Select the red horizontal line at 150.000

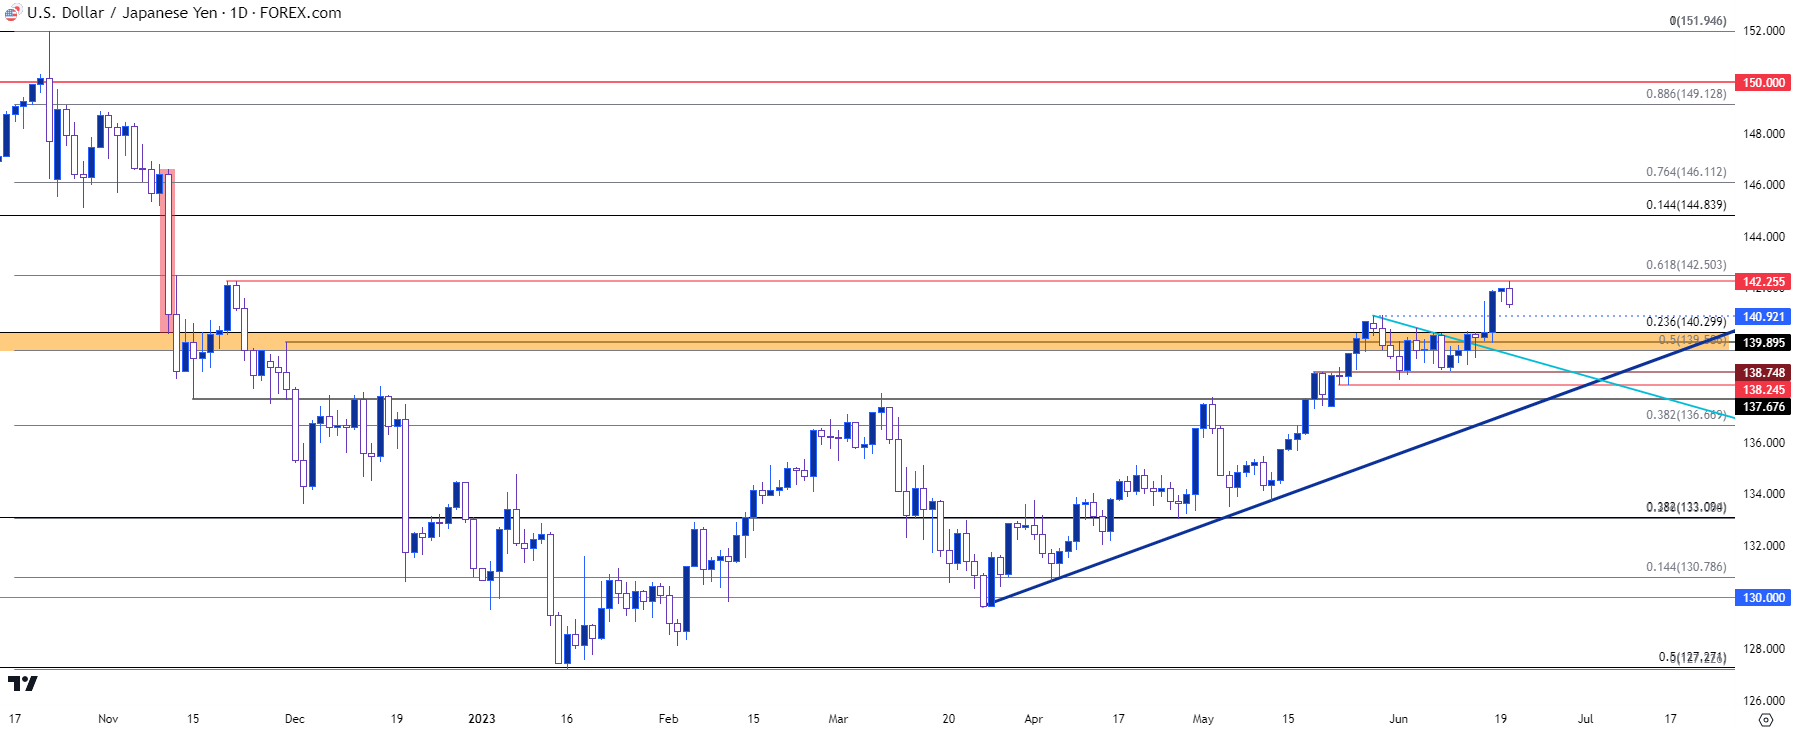[x=867, y=82]
